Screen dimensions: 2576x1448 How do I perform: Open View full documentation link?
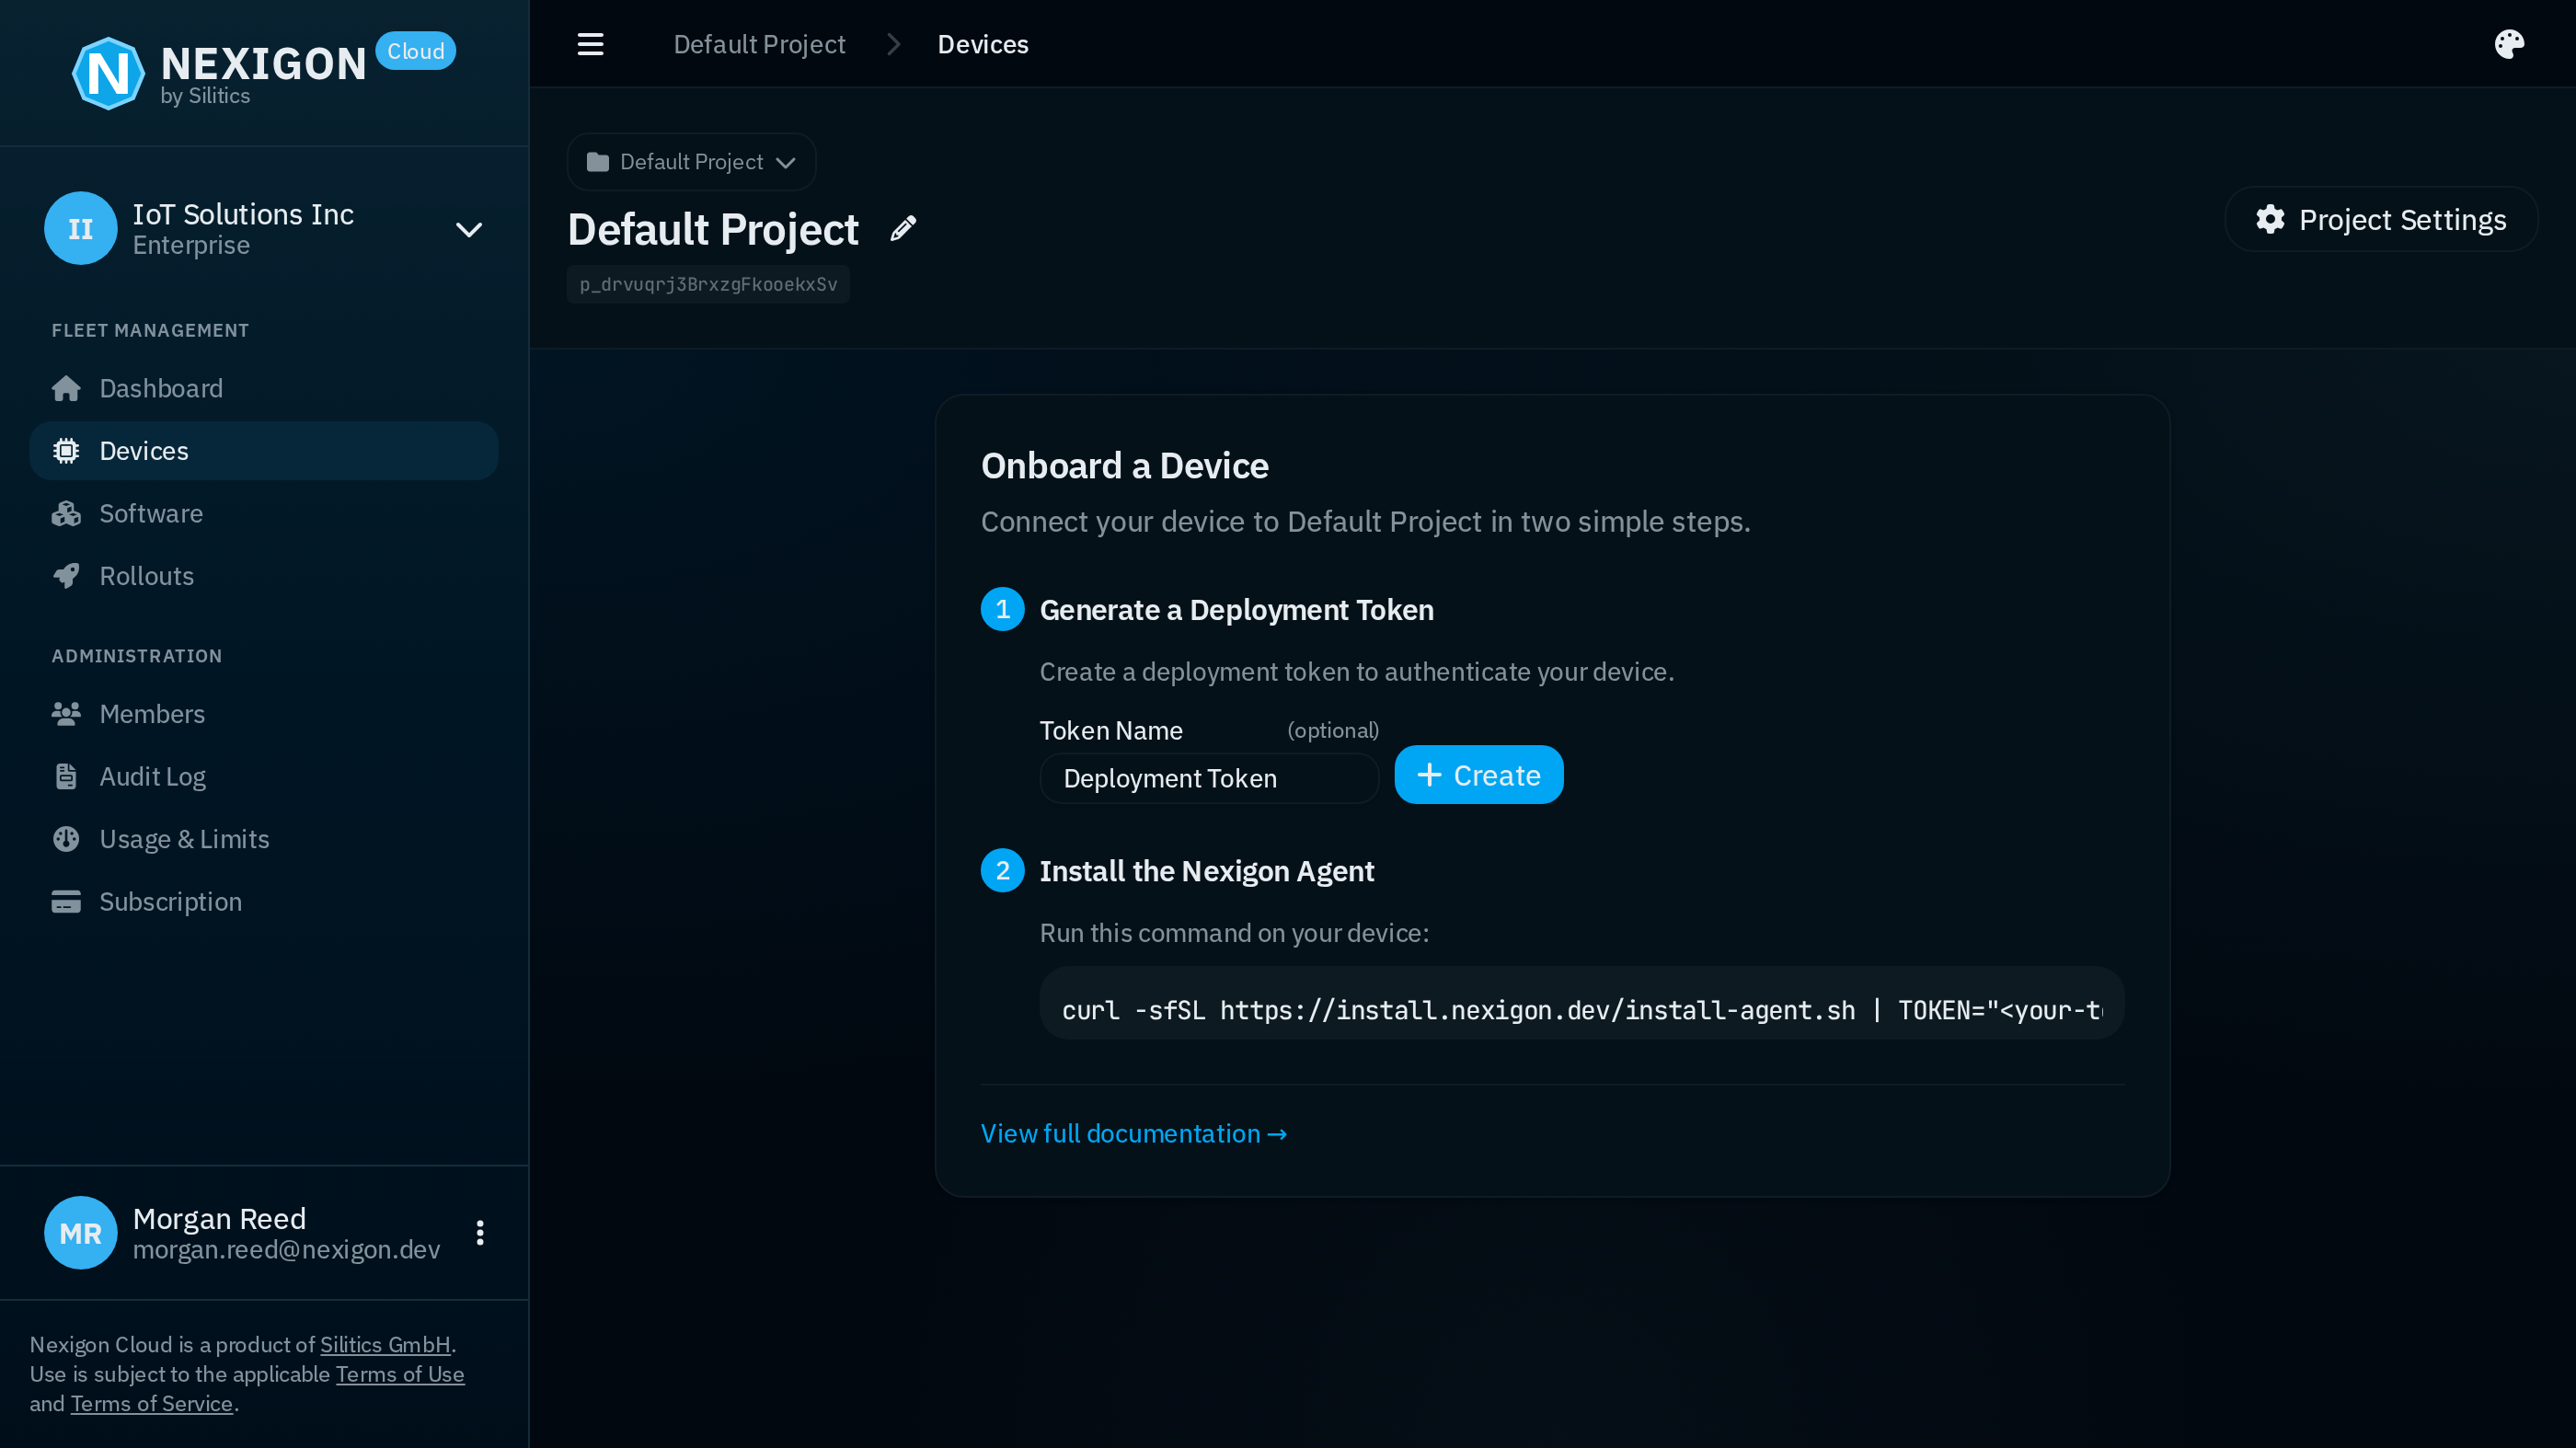click(1133, 1133)
